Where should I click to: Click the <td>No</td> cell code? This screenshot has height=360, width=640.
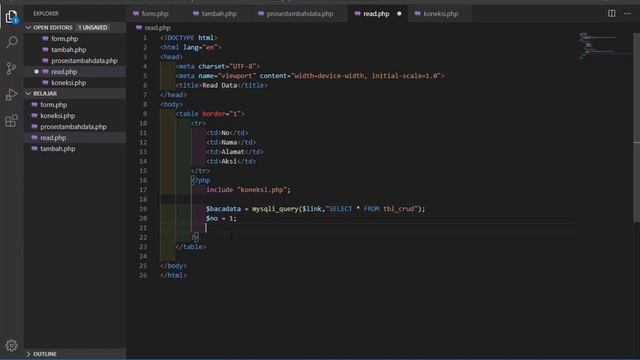227,133
